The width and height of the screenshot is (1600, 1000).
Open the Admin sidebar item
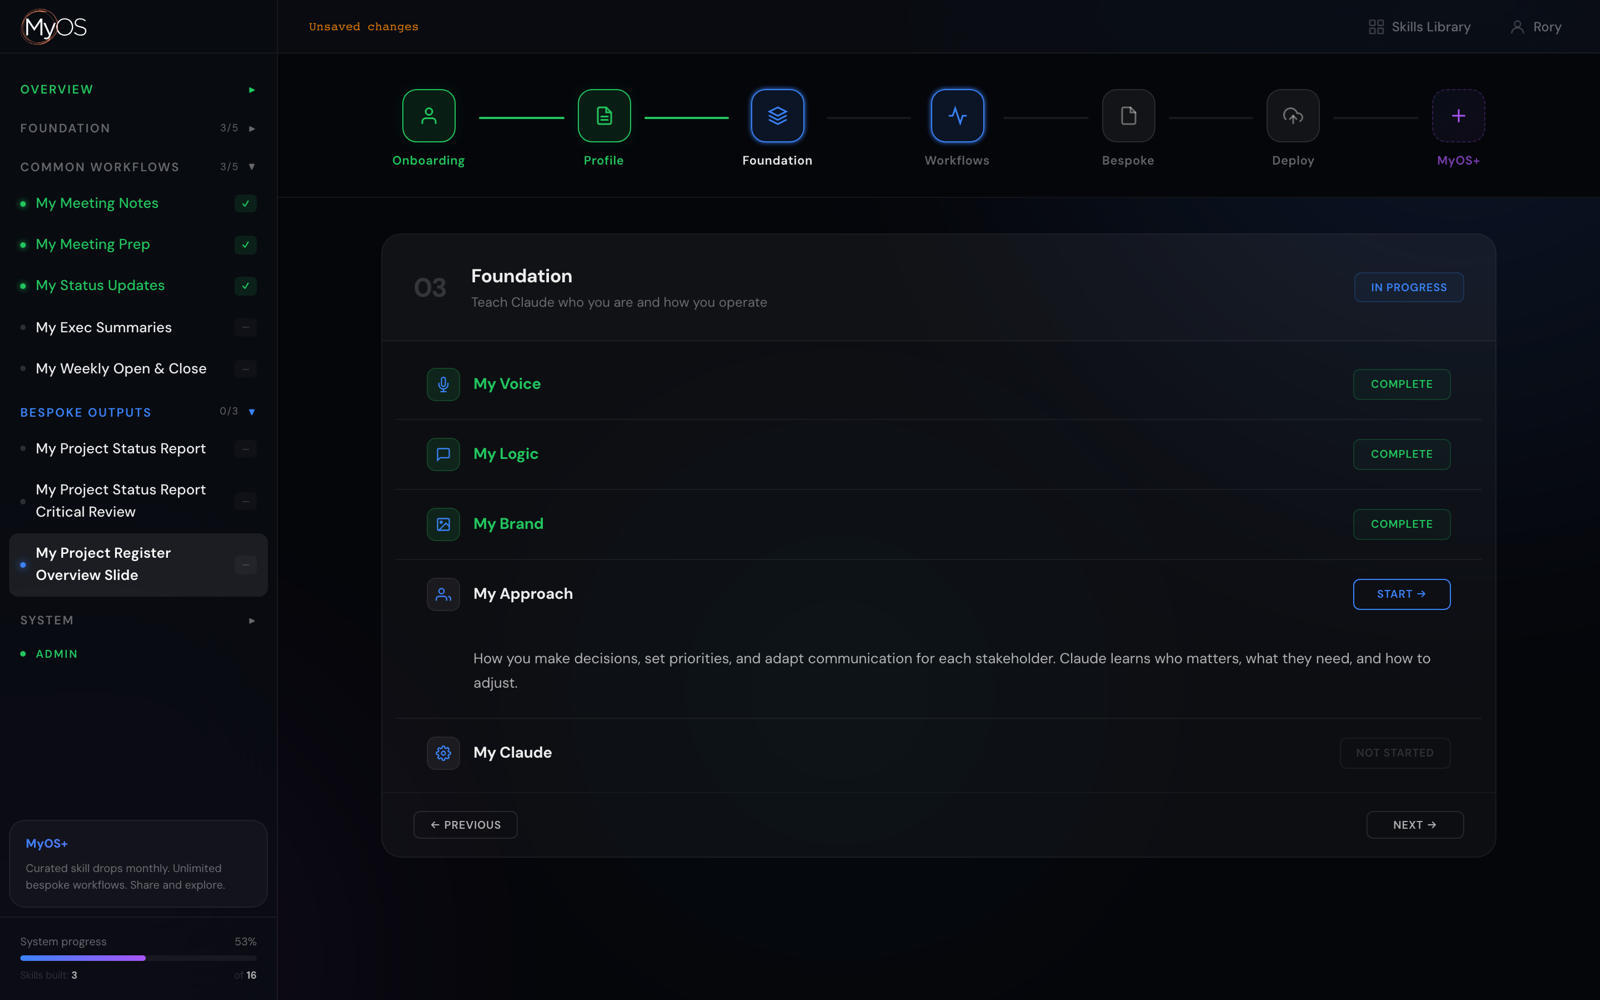[x=56, y=654]
